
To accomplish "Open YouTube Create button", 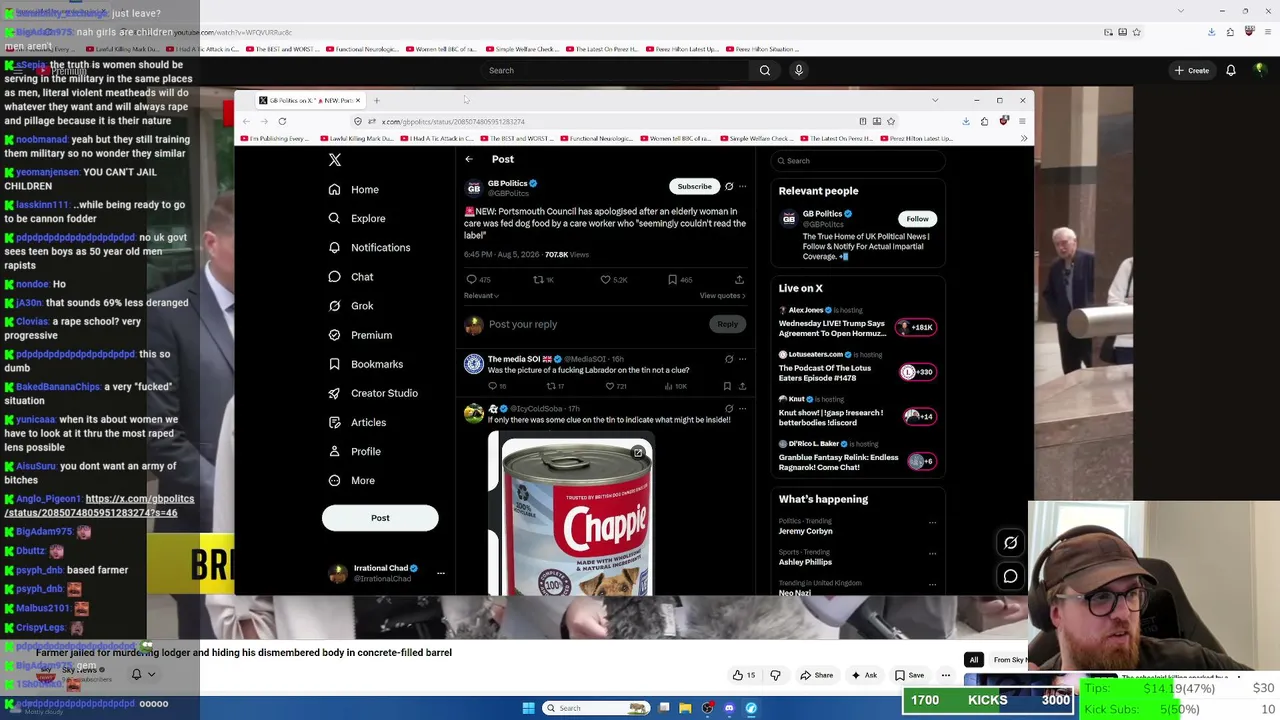I will click(1192, 71).
